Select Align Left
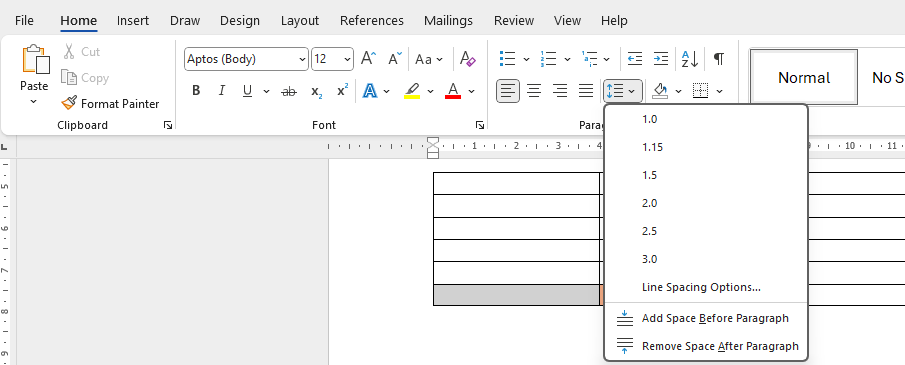The image size is (905, 365). click(x=508, y=91)
